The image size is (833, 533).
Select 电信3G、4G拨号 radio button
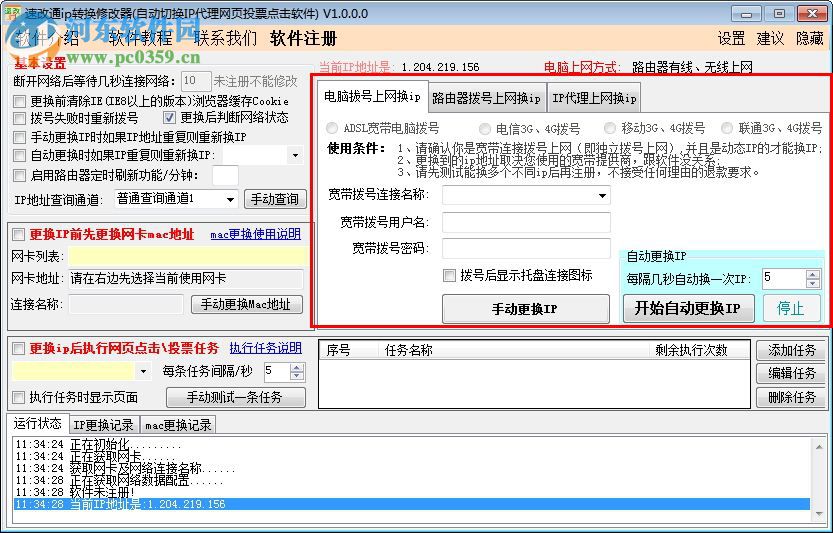[x=484, y=129]
